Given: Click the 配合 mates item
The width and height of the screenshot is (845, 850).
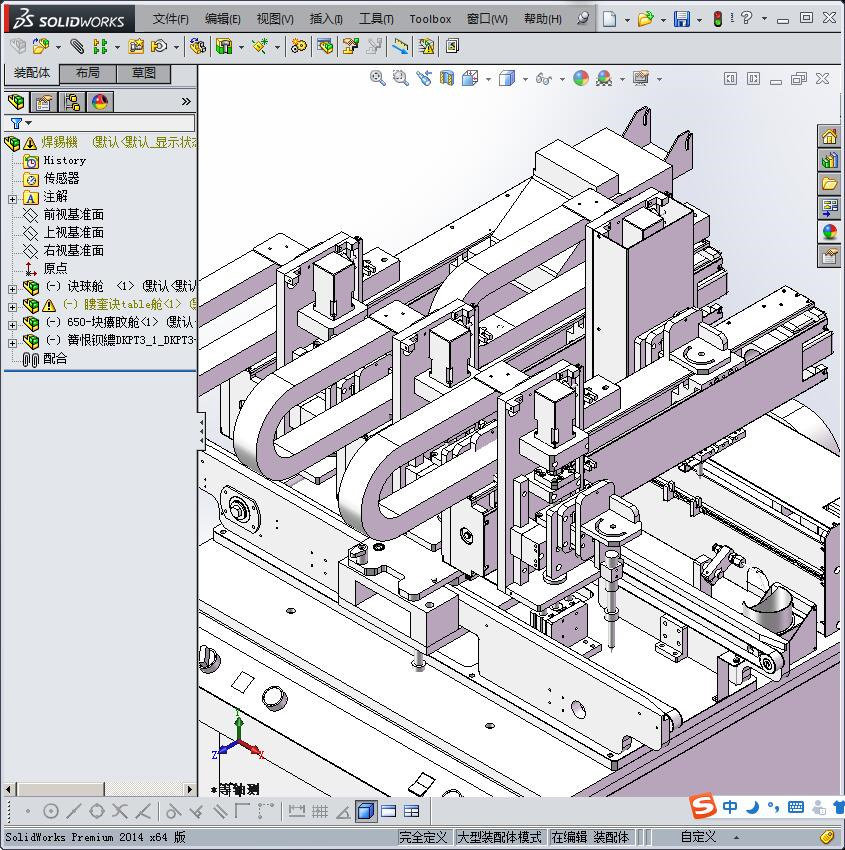Looking at the screenshot, I should tap(55, 359).
